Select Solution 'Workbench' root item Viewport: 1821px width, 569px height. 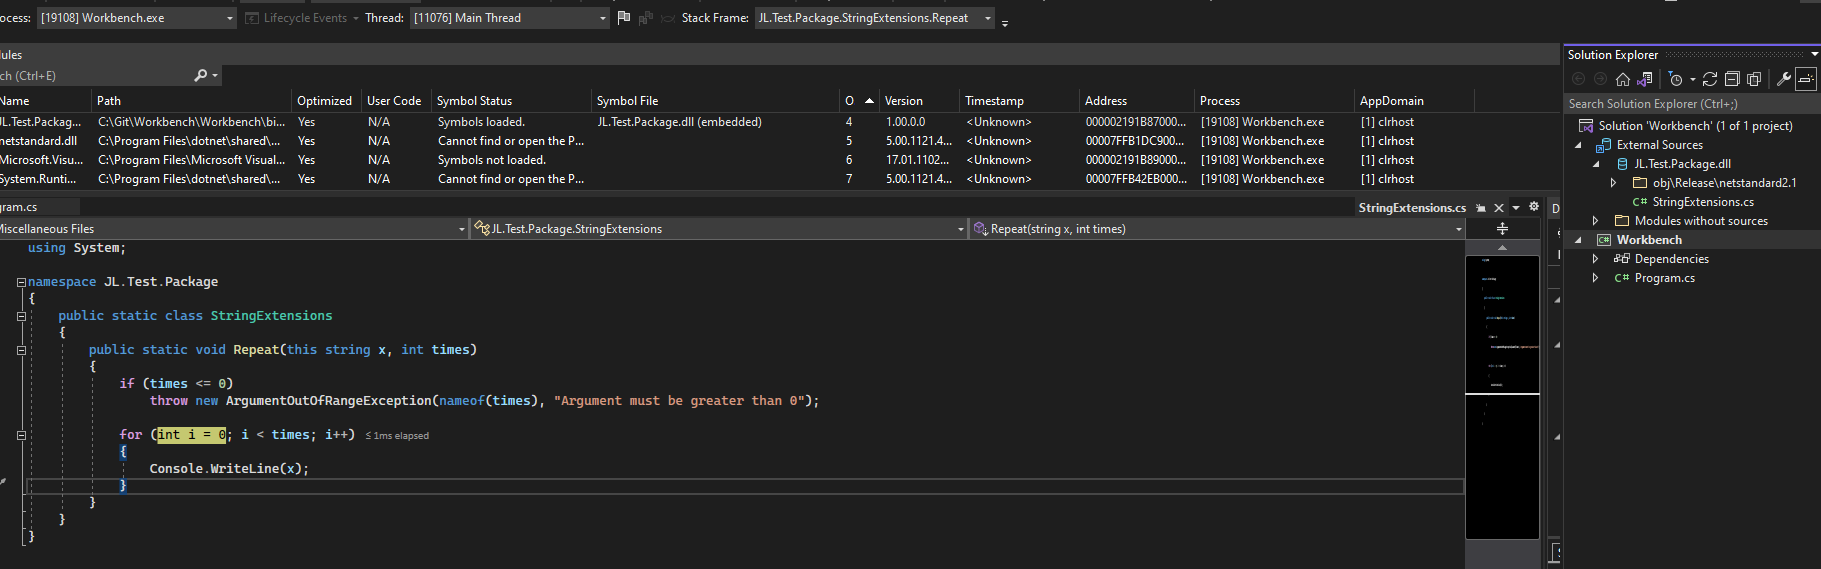[x=1695, y=126]
